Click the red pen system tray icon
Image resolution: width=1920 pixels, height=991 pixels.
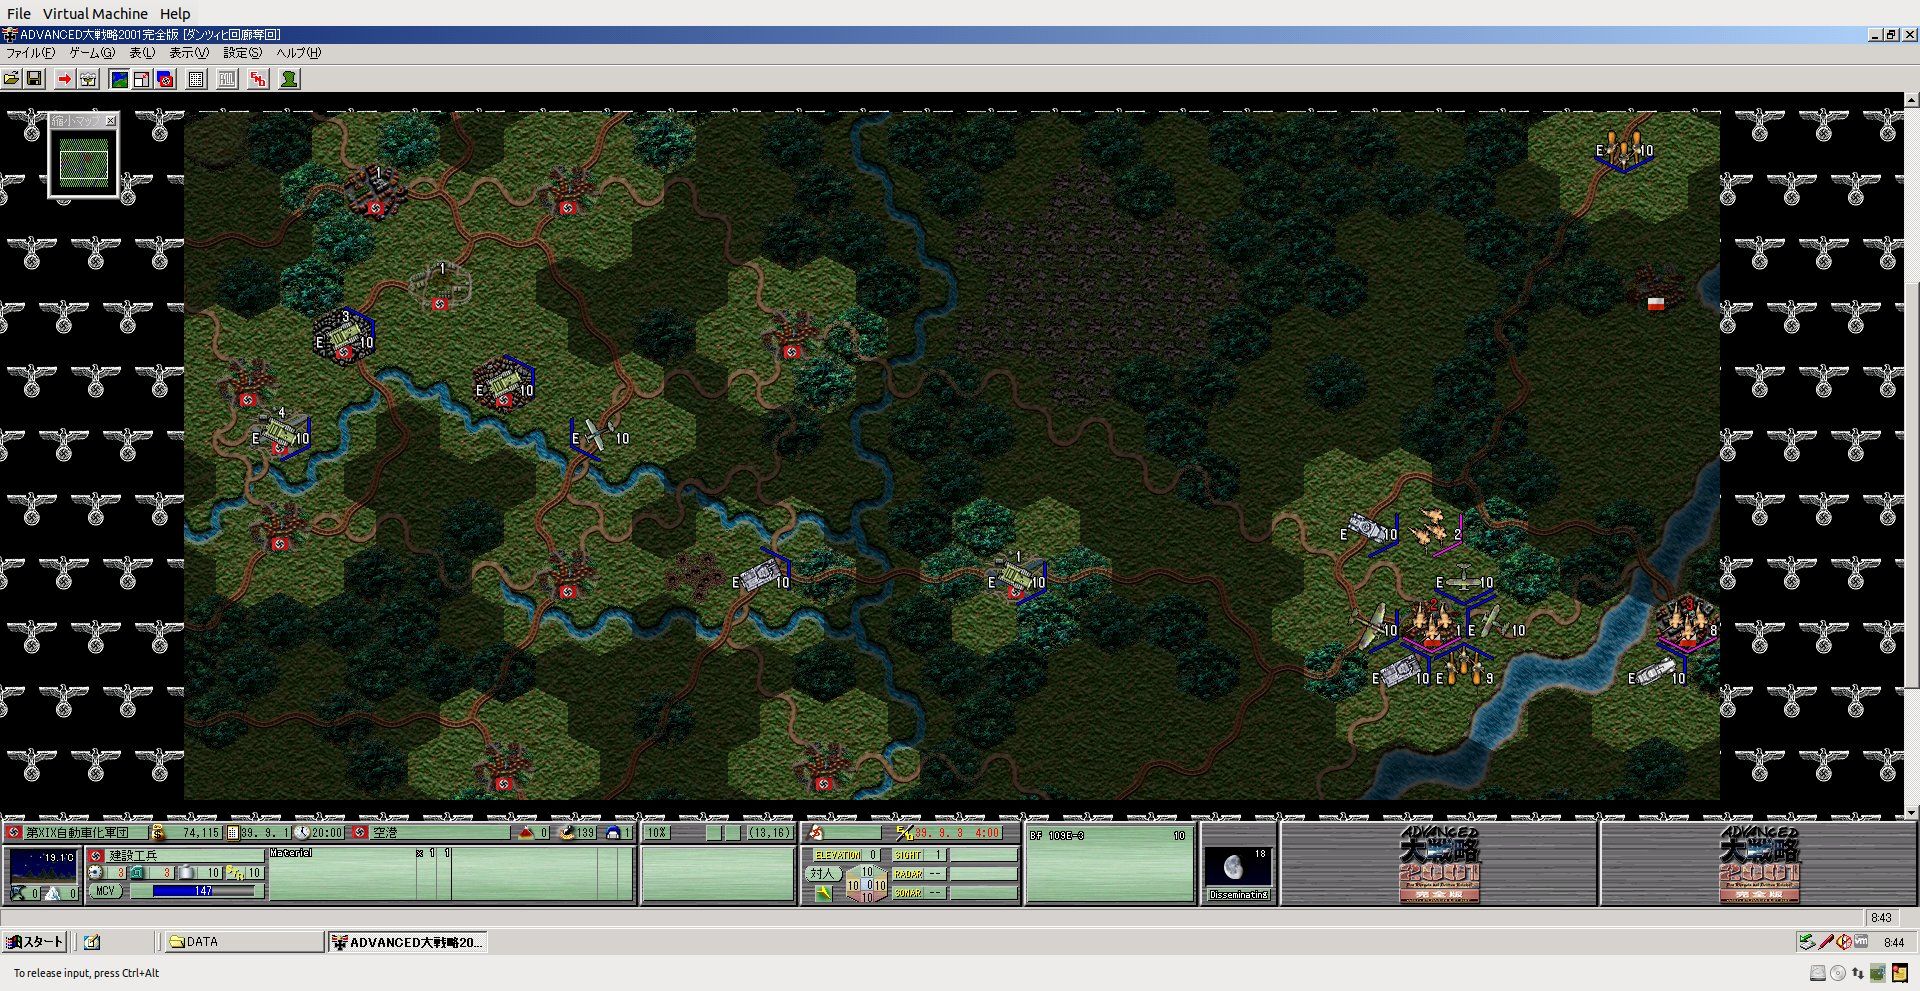[x=1826, y=942]
